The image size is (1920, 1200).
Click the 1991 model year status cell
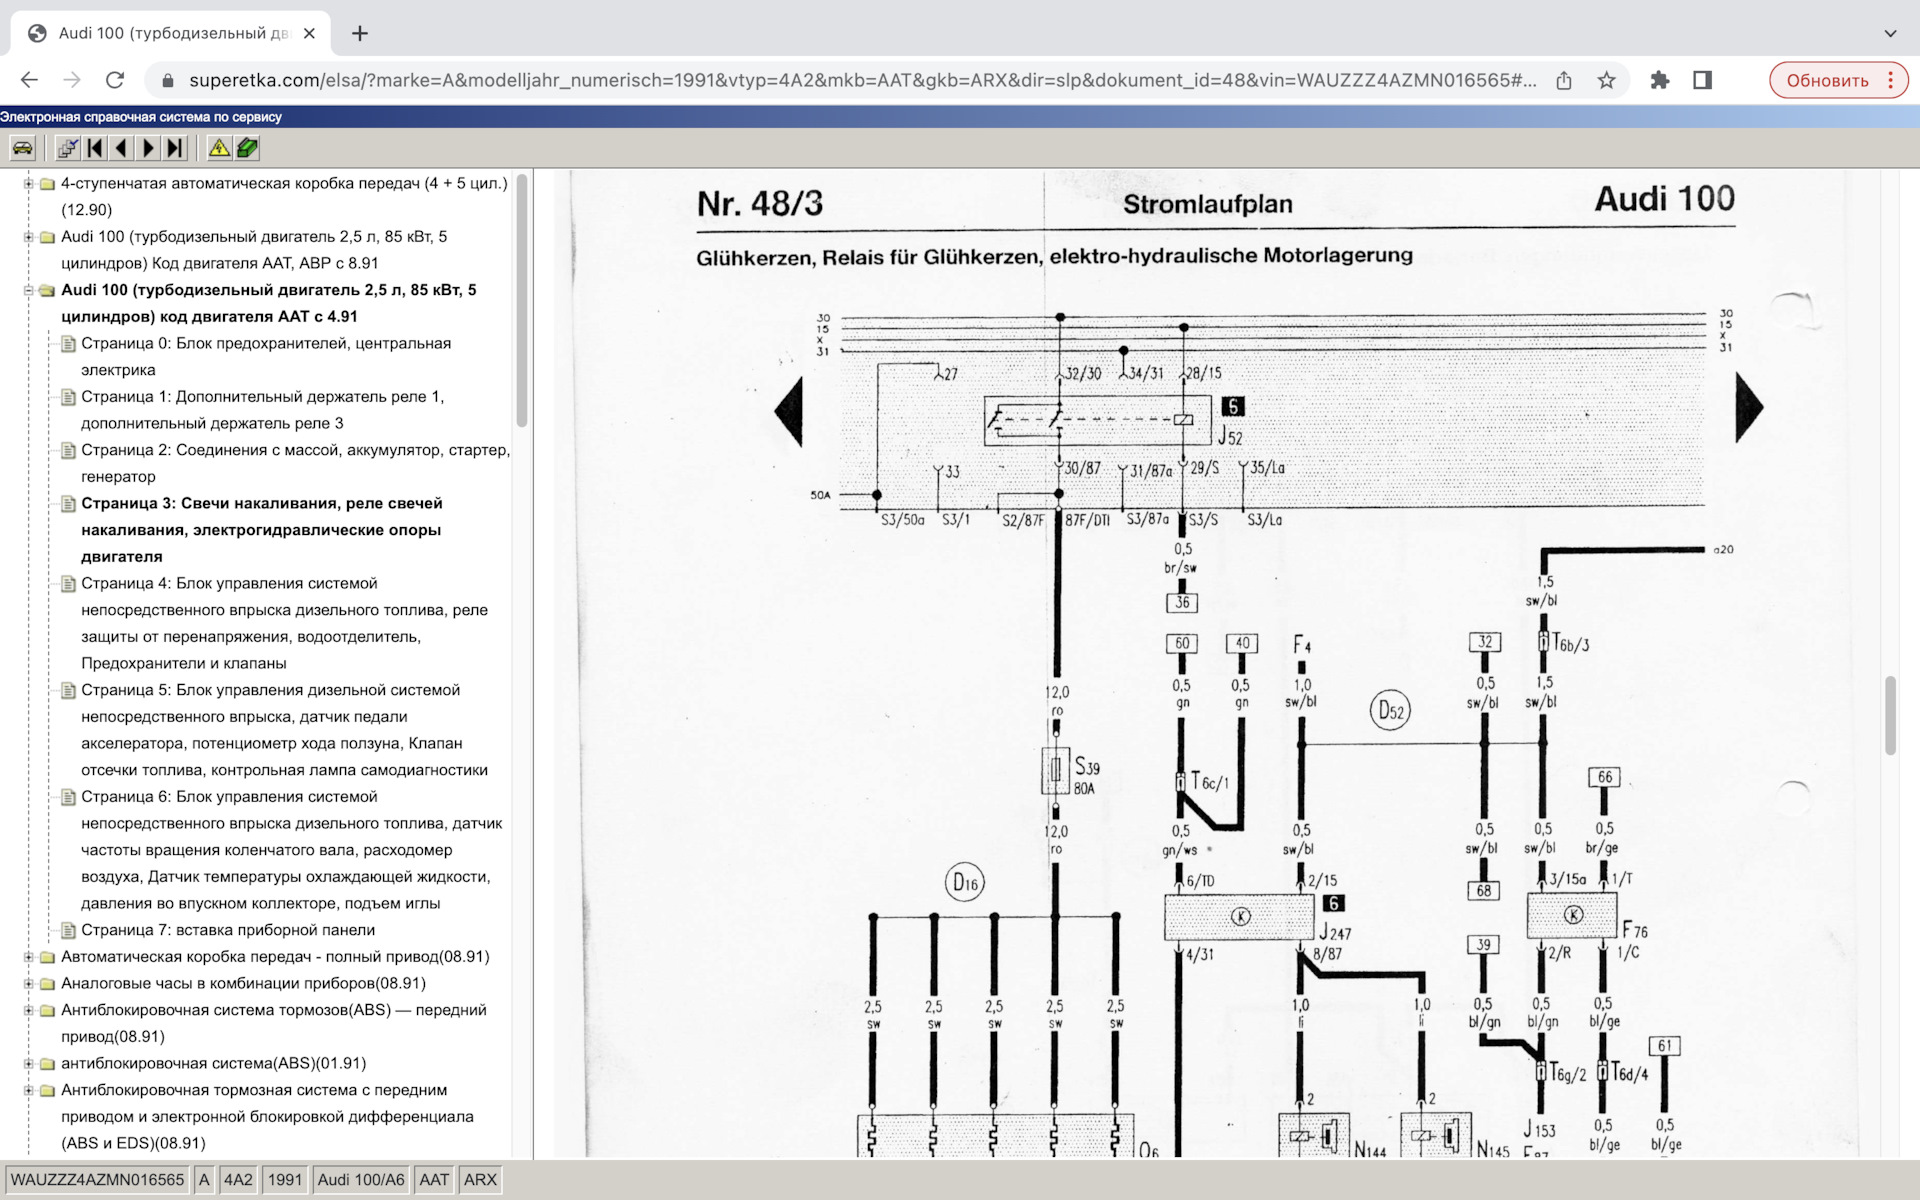coord(285,1180)
